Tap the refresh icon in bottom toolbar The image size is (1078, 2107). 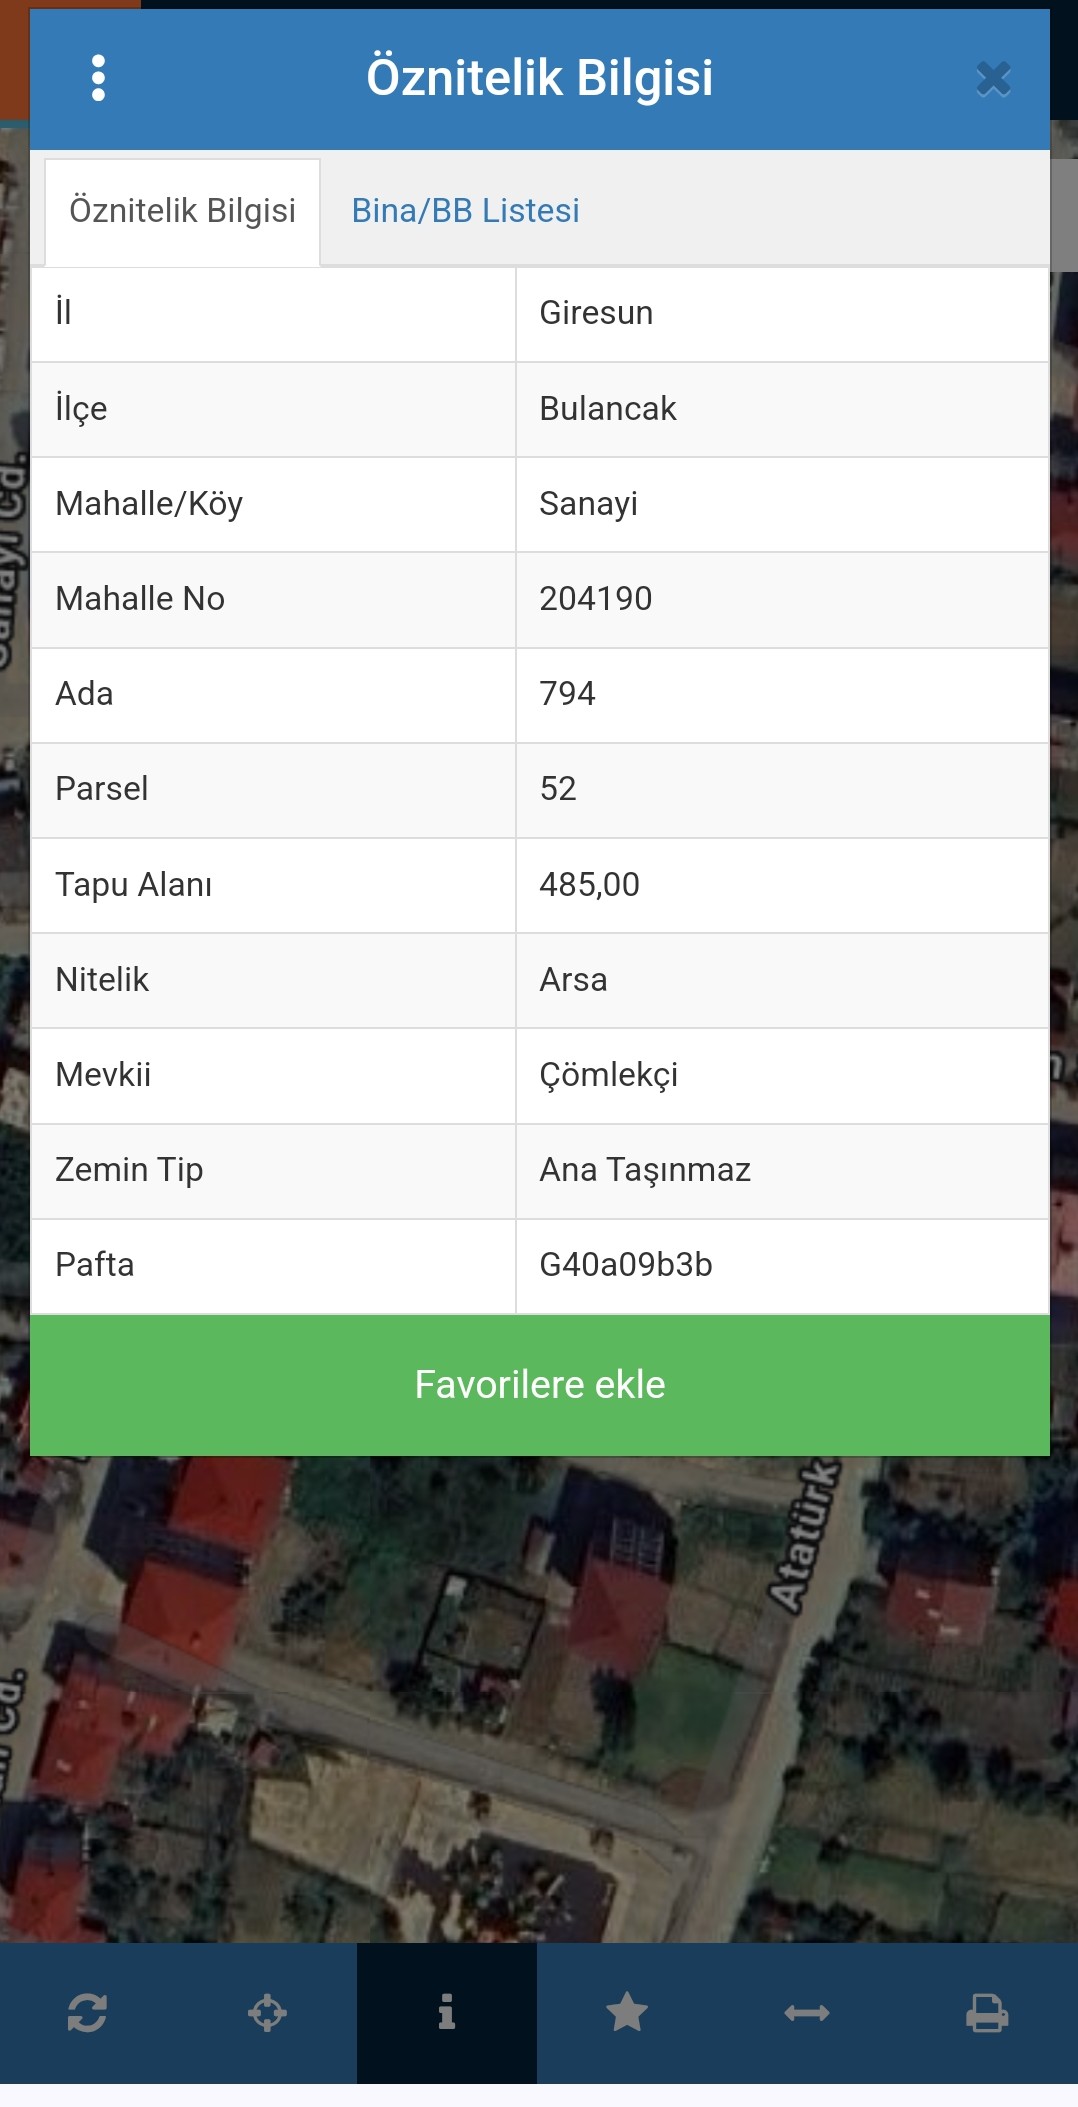[x=87, y=2012]
